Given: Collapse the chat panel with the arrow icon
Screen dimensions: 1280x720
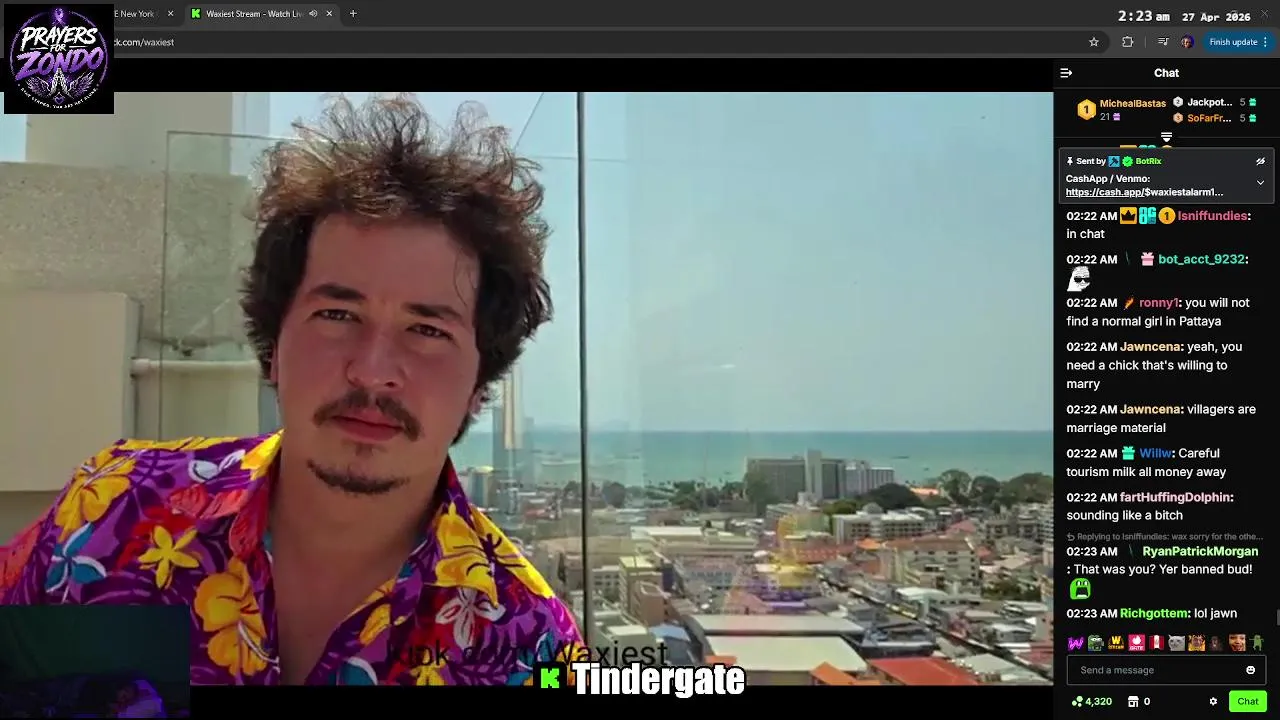Looking at the screenshot, I should pos(1066,73).
